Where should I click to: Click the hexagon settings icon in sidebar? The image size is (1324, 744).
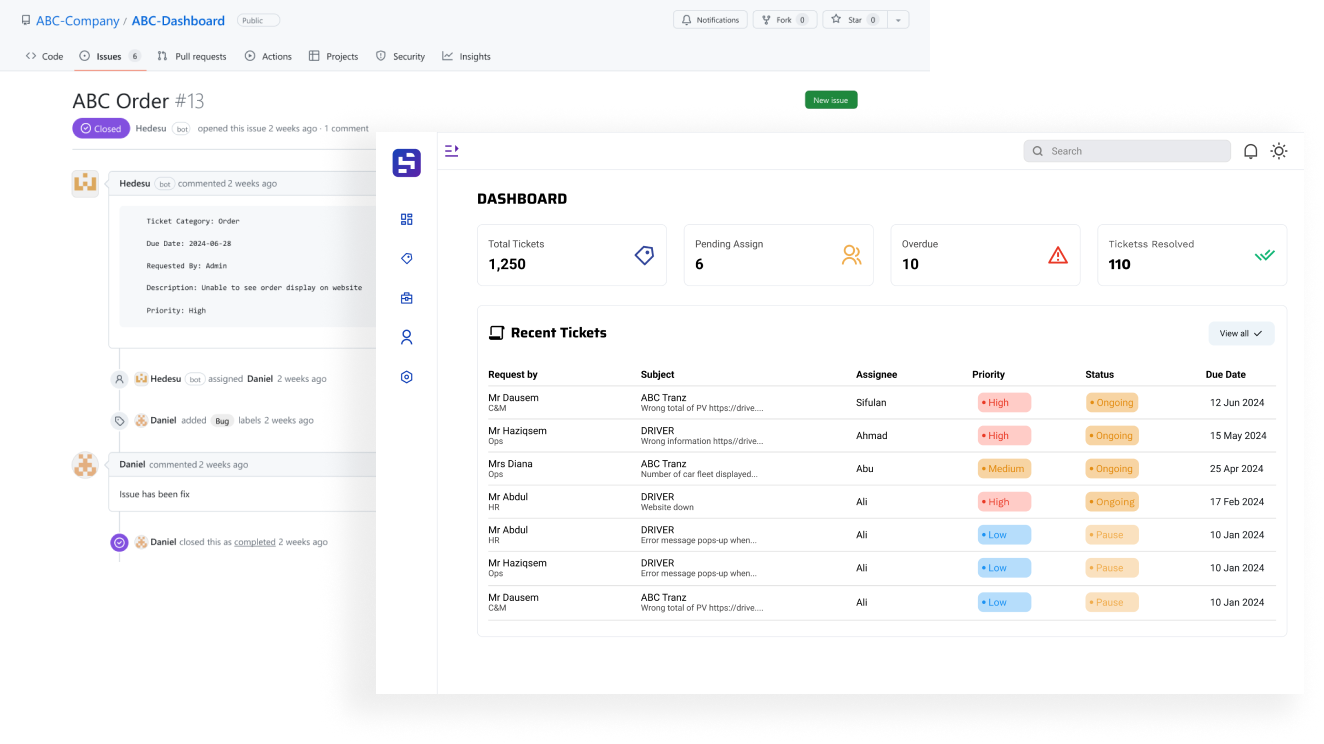tap(406, 377)
